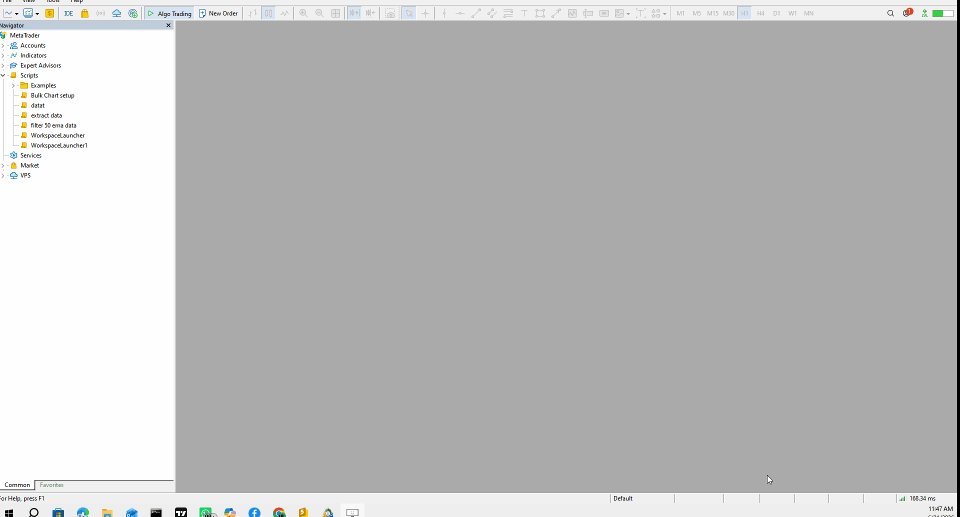Click the 168.34 ms connection status

pos(917,499)
